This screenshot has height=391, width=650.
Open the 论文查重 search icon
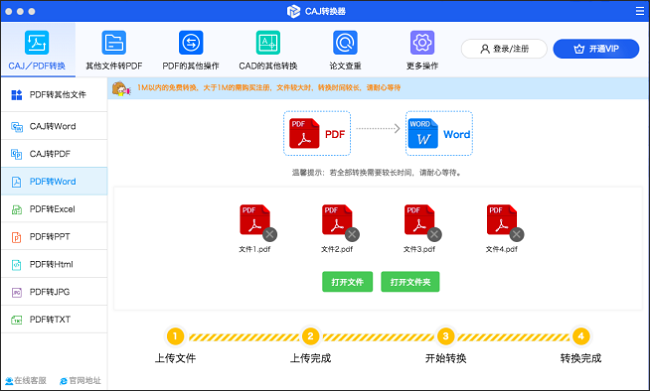coord(345,42)
